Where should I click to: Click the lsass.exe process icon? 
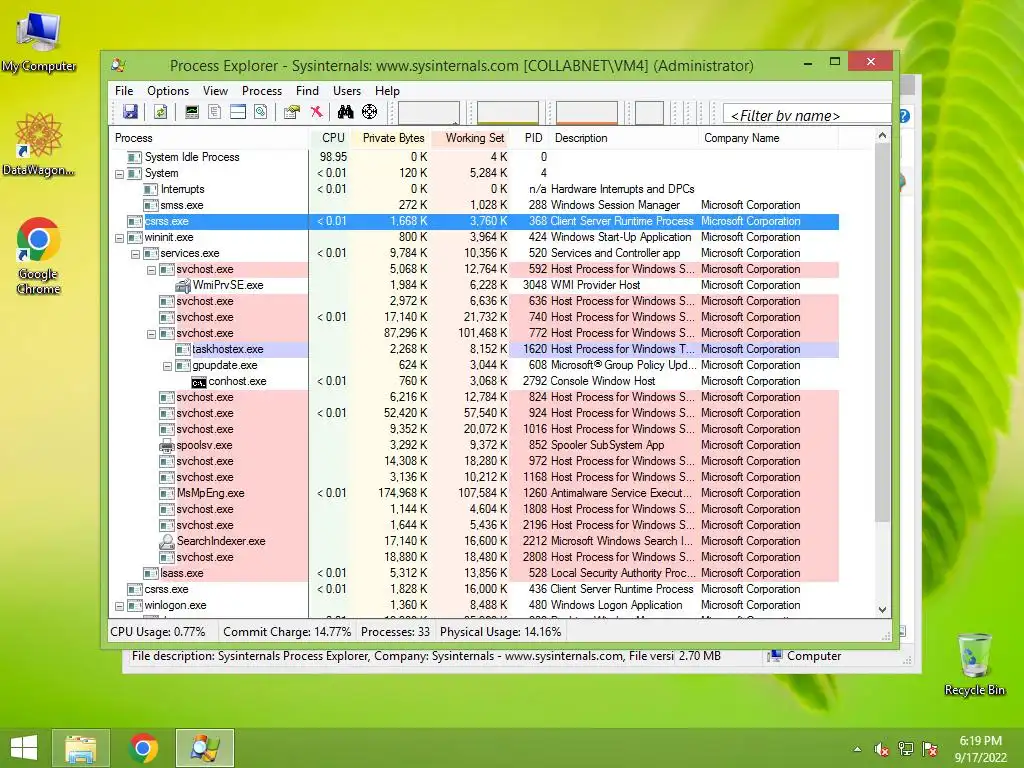(x=151, y=573)
